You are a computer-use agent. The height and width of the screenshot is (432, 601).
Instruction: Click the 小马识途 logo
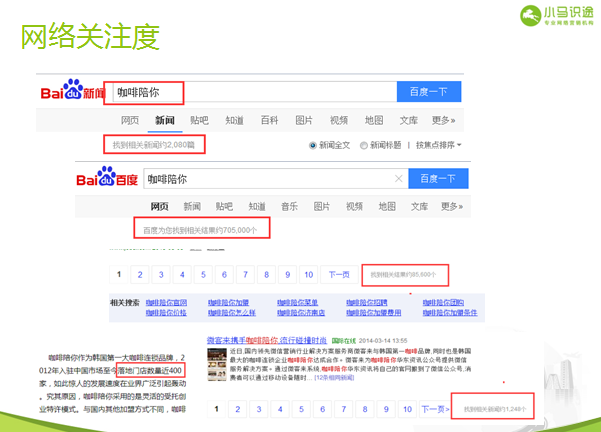(x=557, y=16)
